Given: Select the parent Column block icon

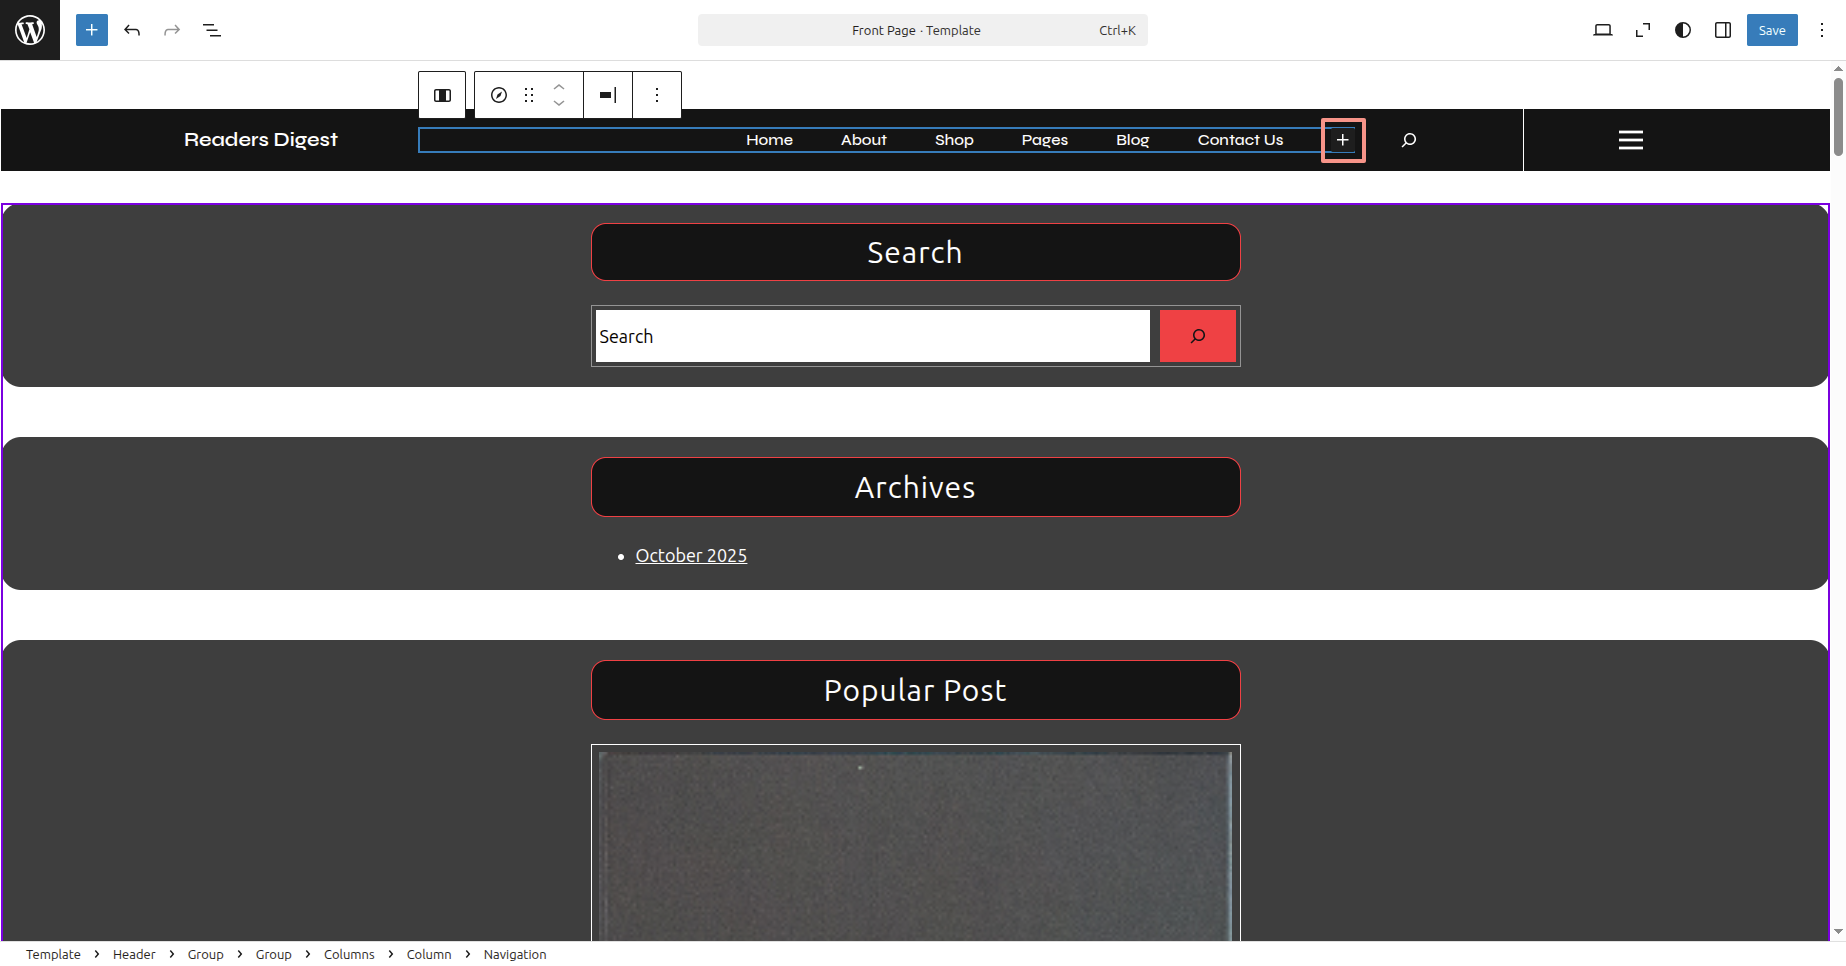Looking at the screenshot, I should [442, 95].
